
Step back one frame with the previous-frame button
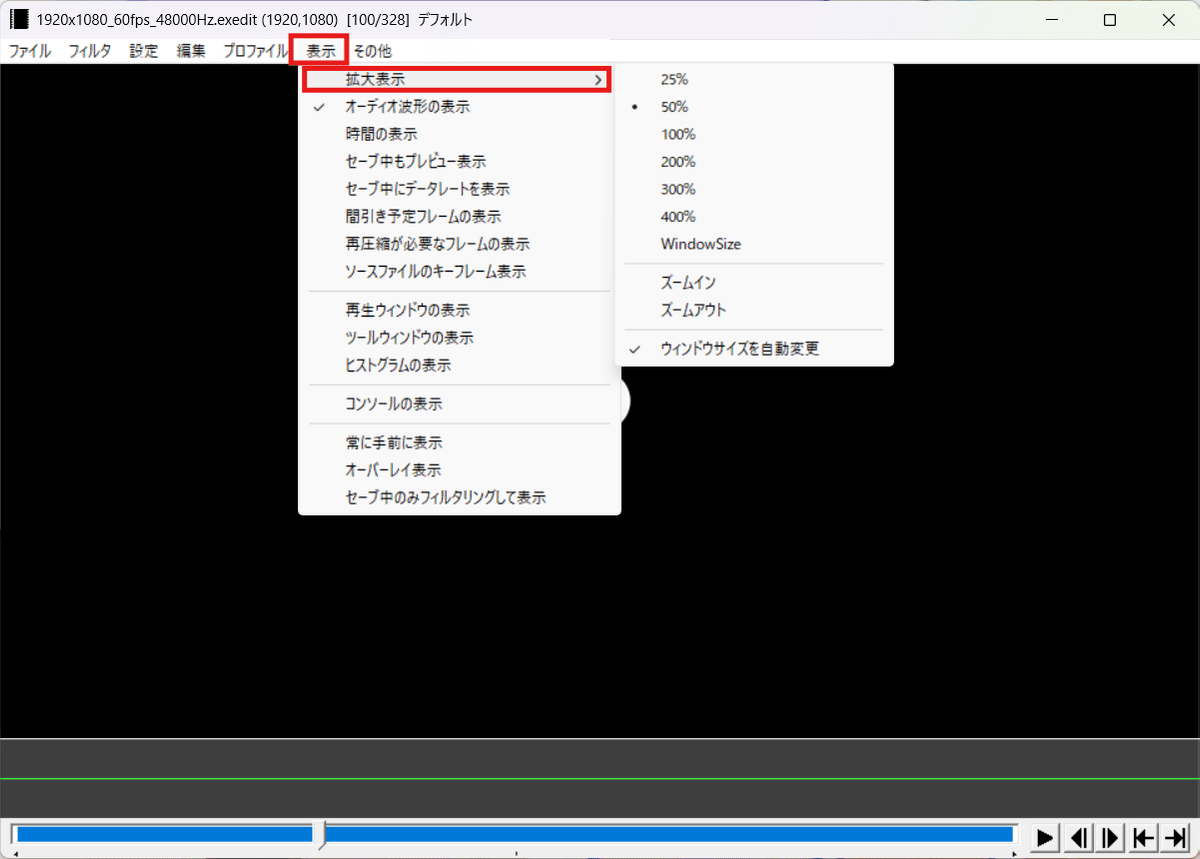pyautogui.click(x=1078, y=837)
